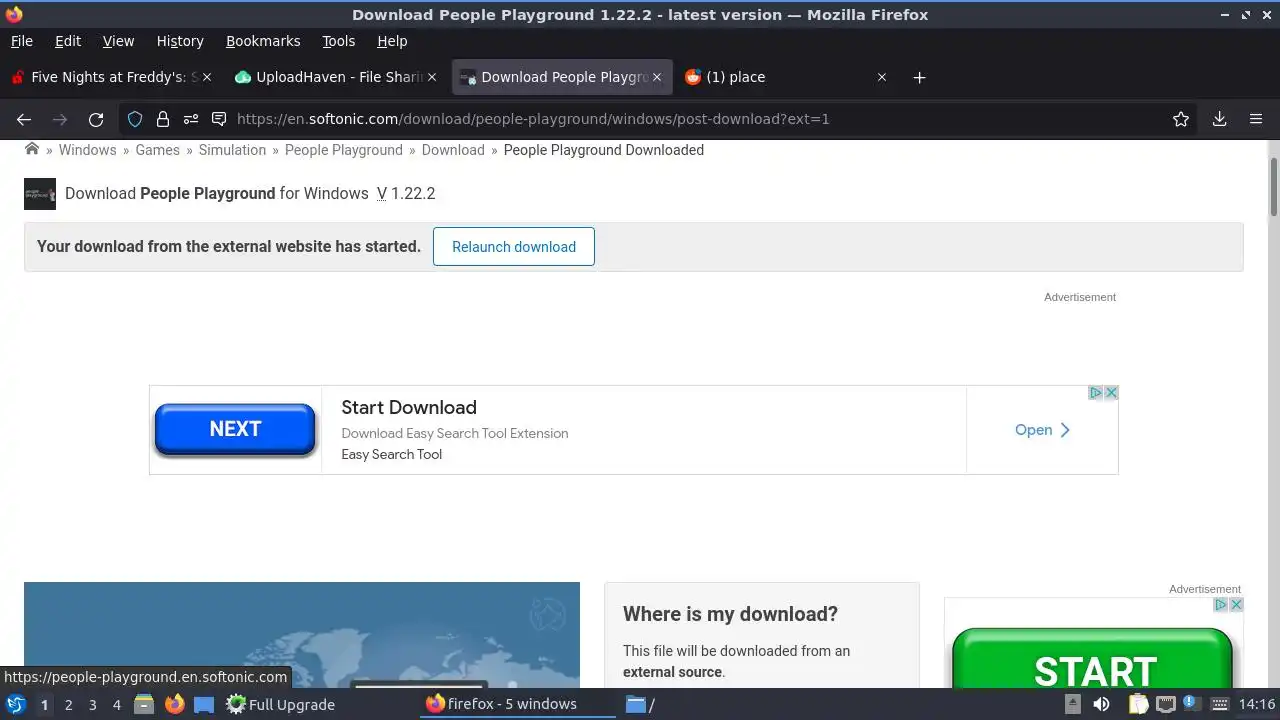Bookmark this page with the star icon

(x=1181, y=119)
